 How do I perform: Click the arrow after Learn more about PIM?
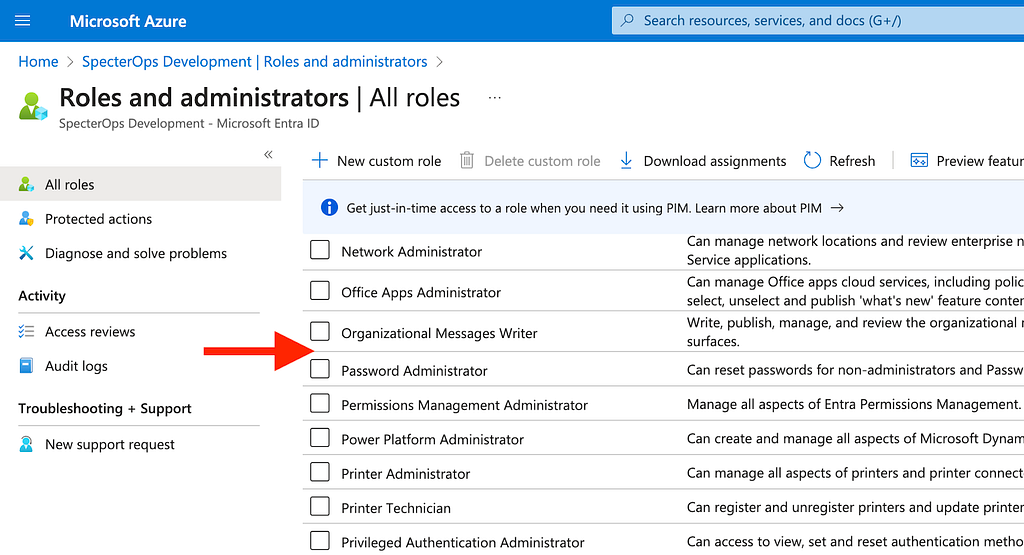click(x=837, y=208)
